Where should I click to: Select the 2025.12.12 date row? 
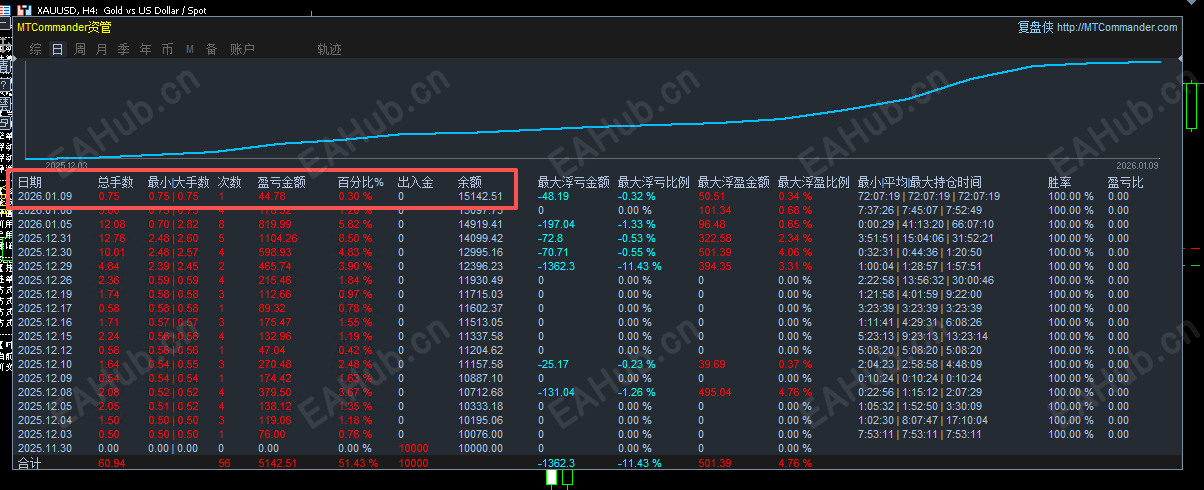(44, 350)
